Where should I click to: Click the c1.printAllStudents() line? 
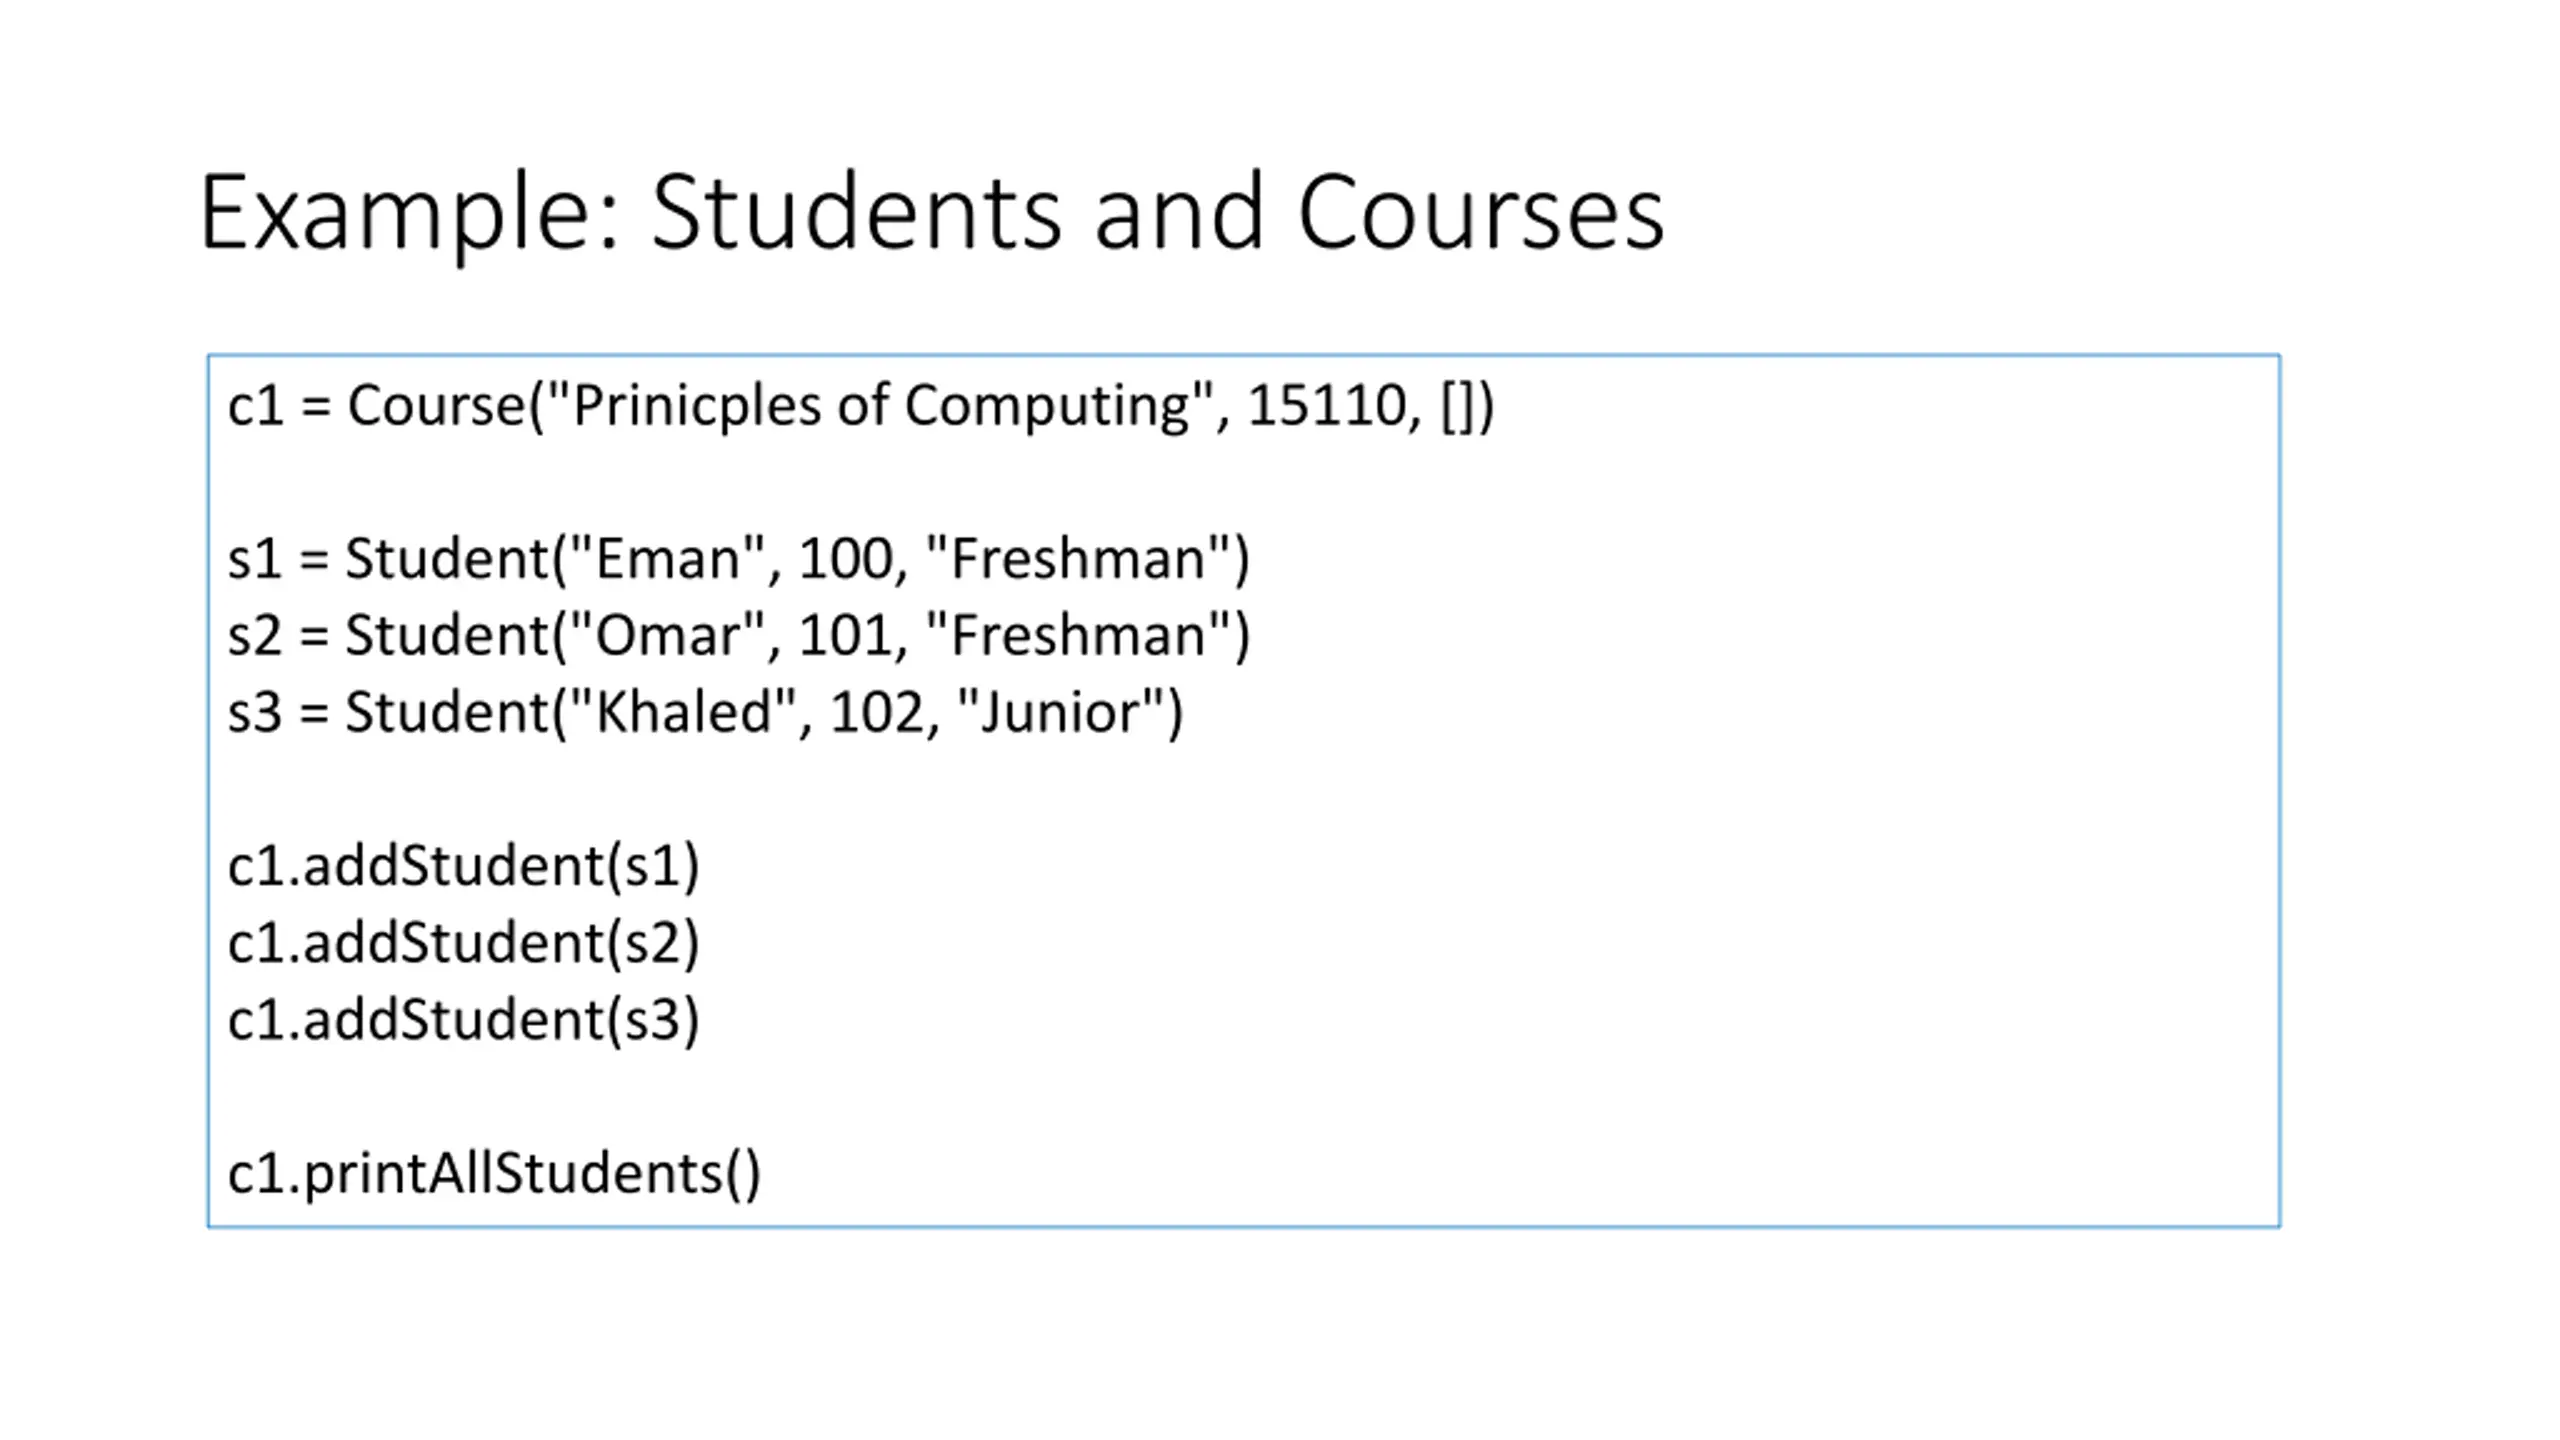495,1174
